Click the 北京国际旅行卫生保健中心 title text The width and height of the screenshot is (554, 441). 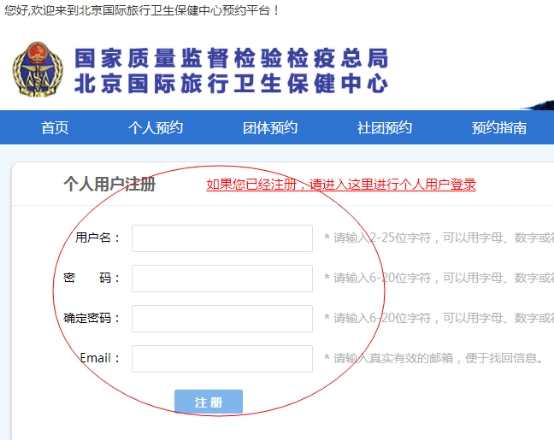(x=231, y=84)
